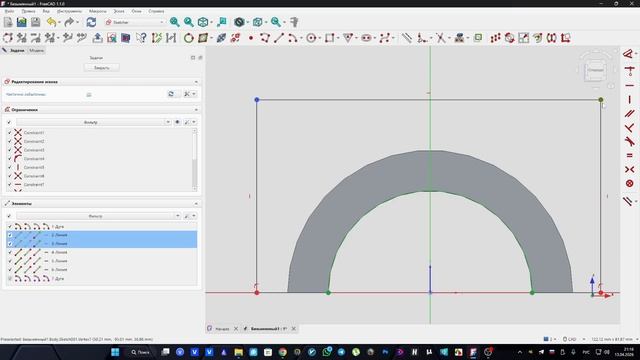Switch to the start page document tab

[x=222, y=329]
